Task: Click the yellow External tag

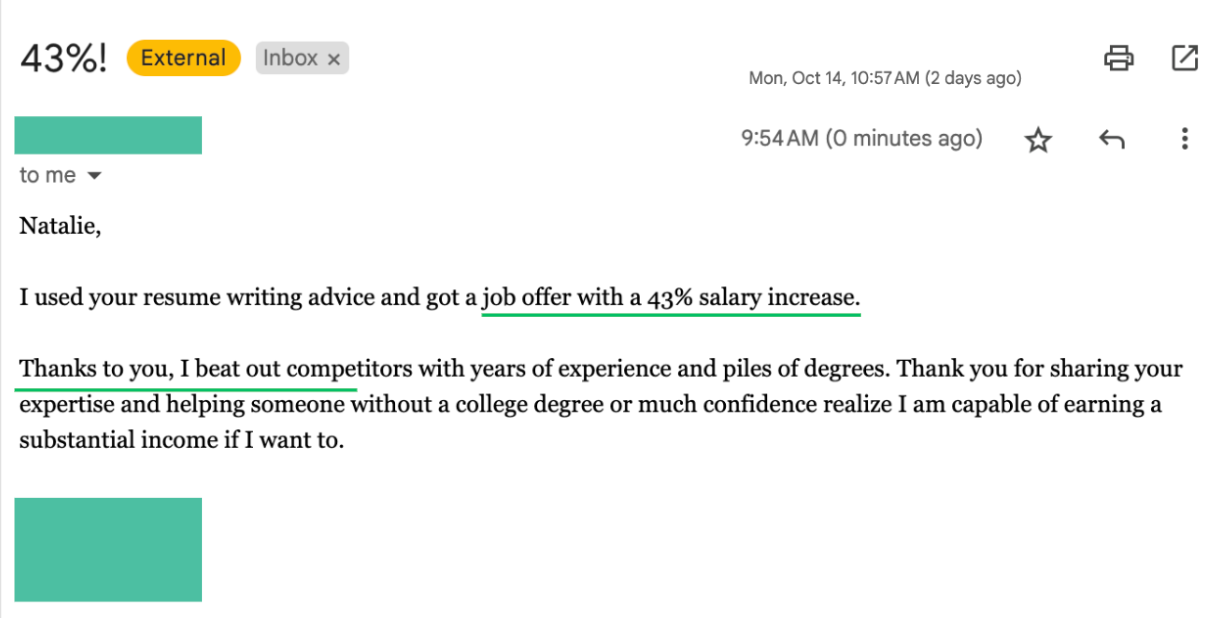Action: [x=183, y=58]
